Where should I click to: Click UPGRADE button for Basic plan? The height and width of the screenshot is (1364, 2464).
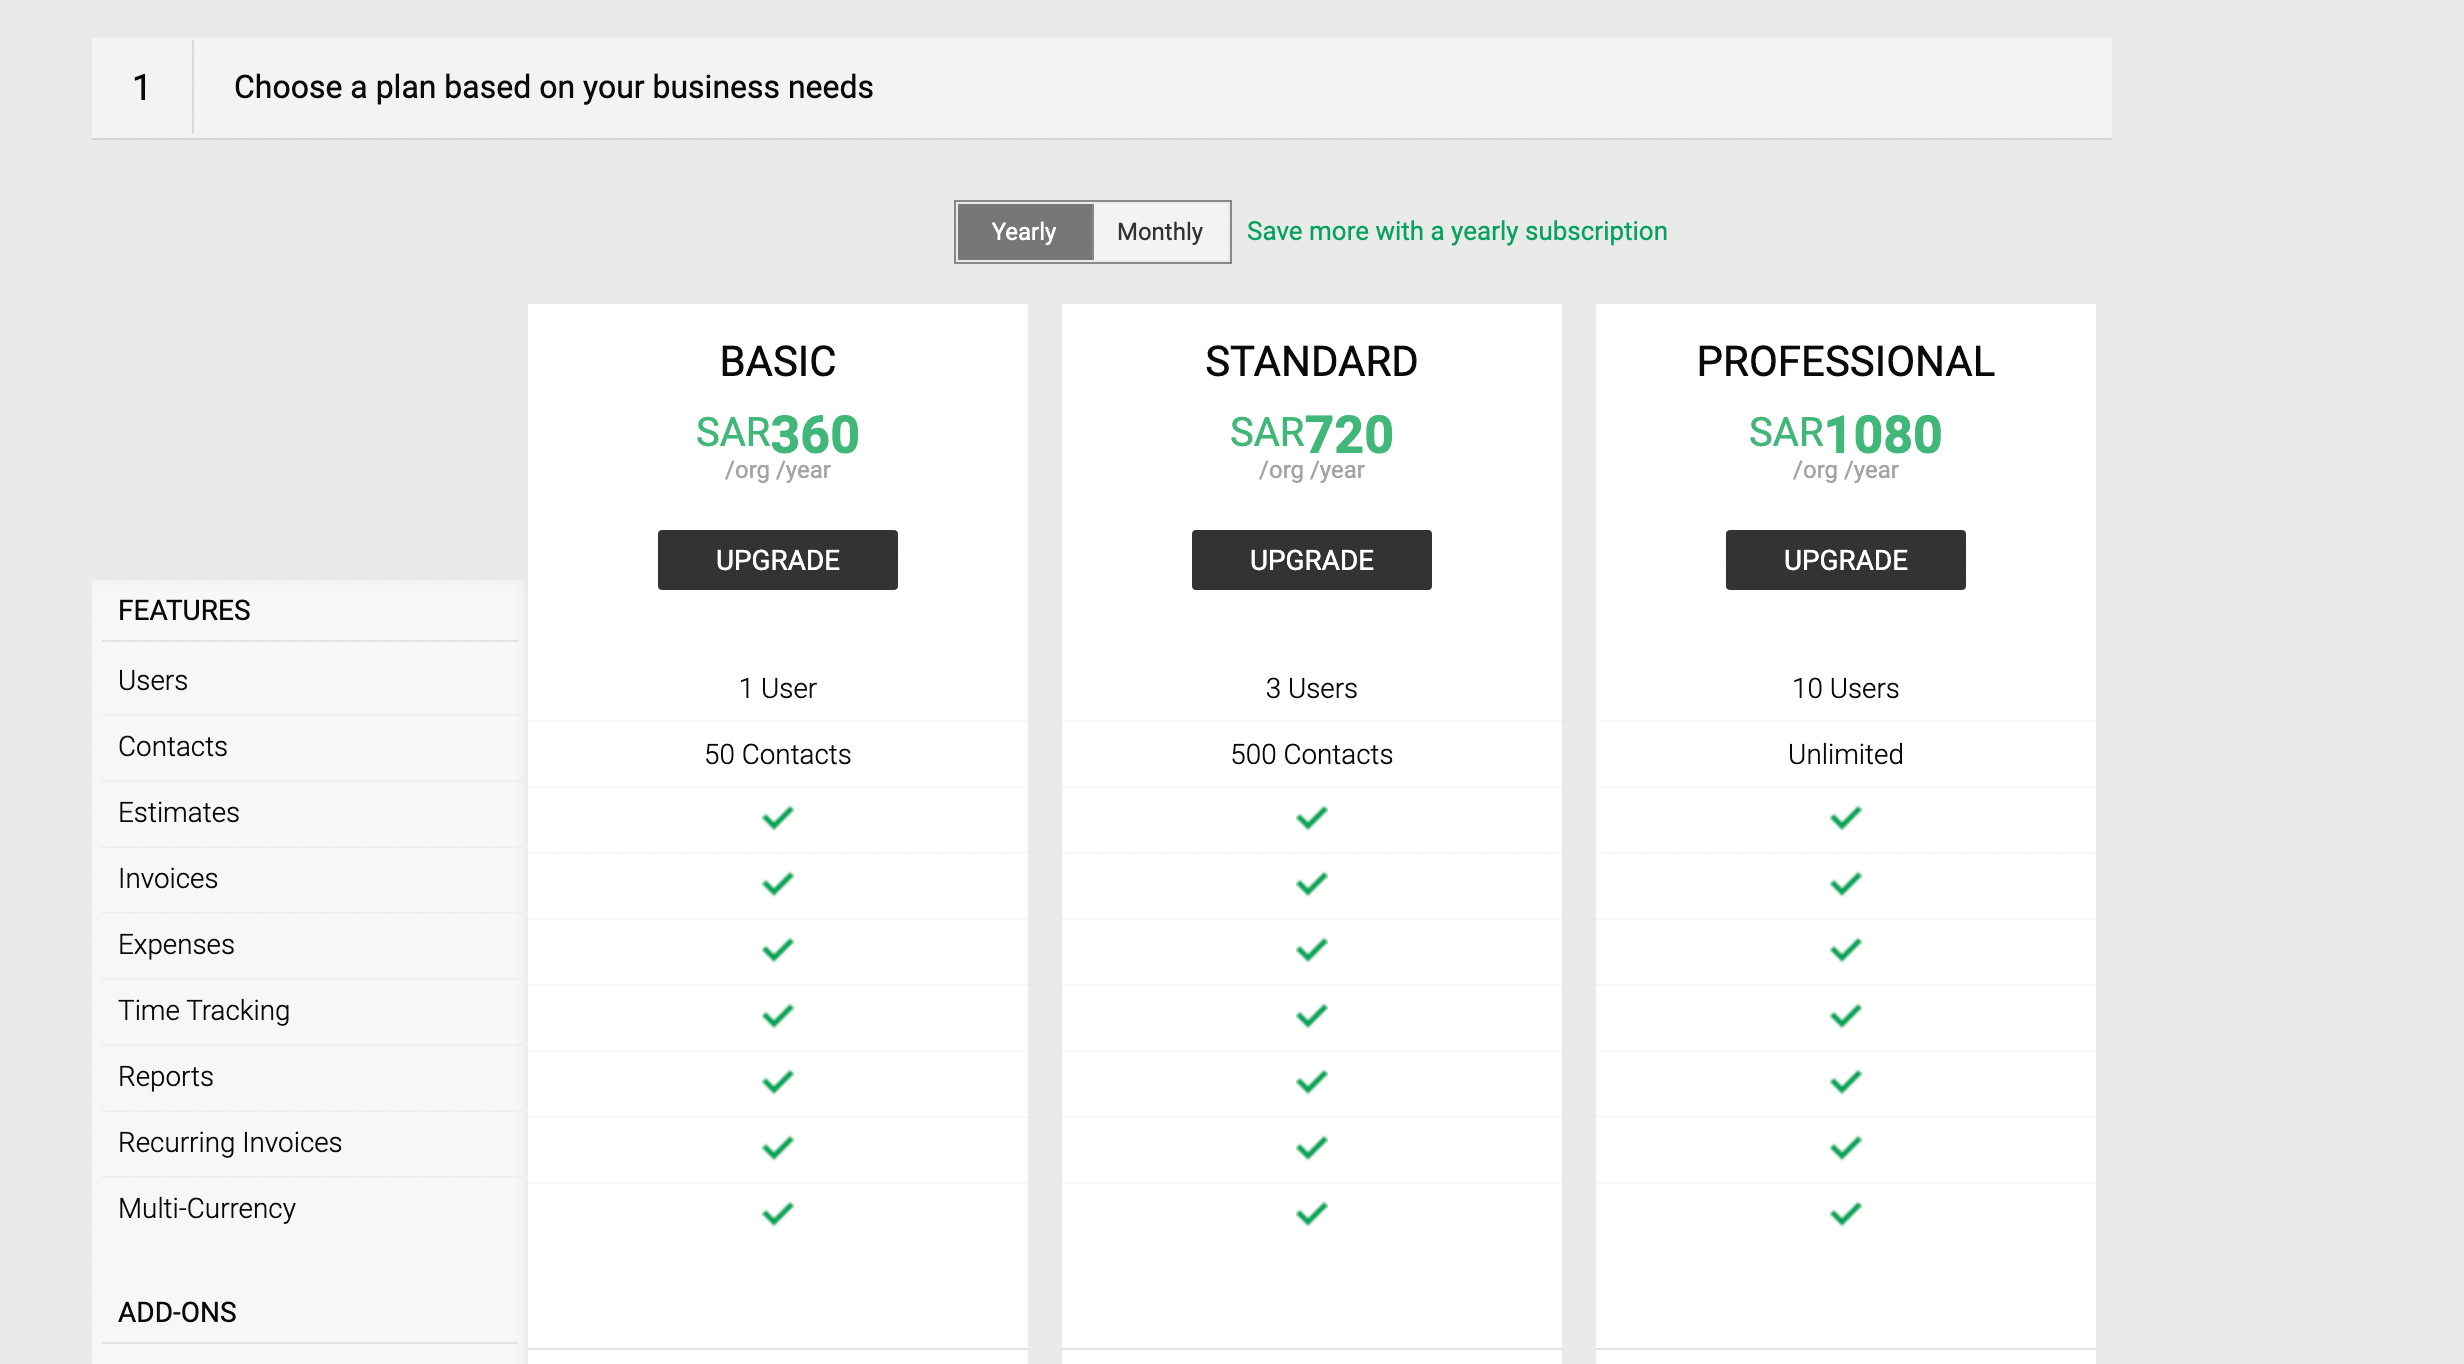(x=778, y=559)
